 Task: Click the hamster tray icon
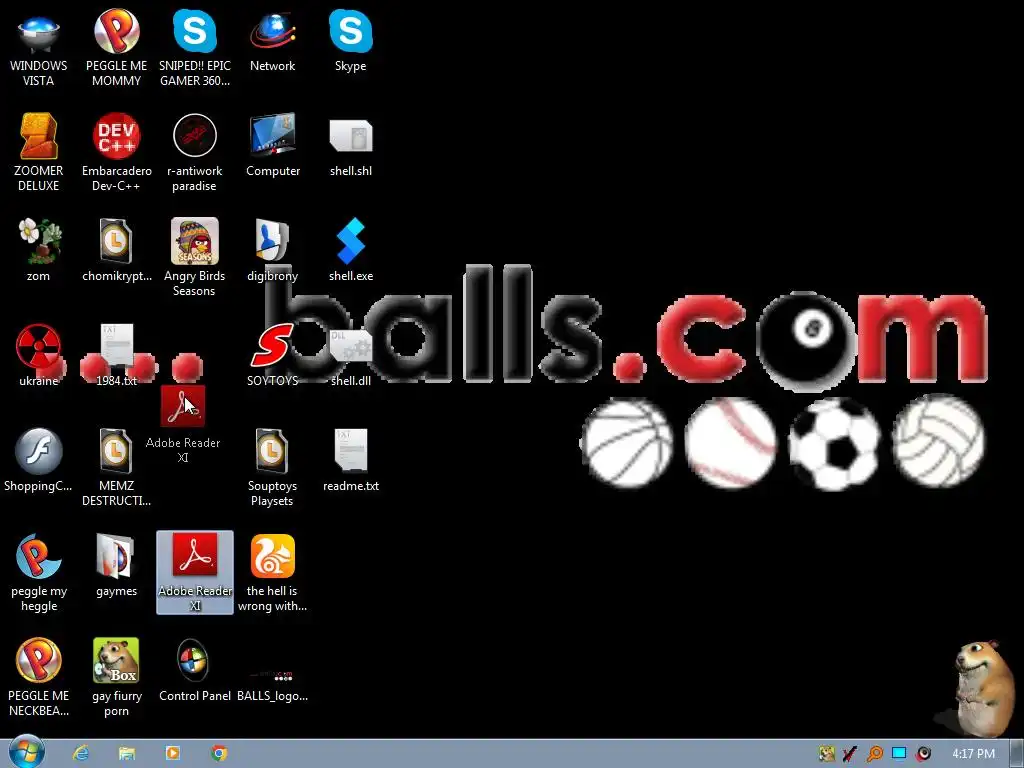point(827,754)
